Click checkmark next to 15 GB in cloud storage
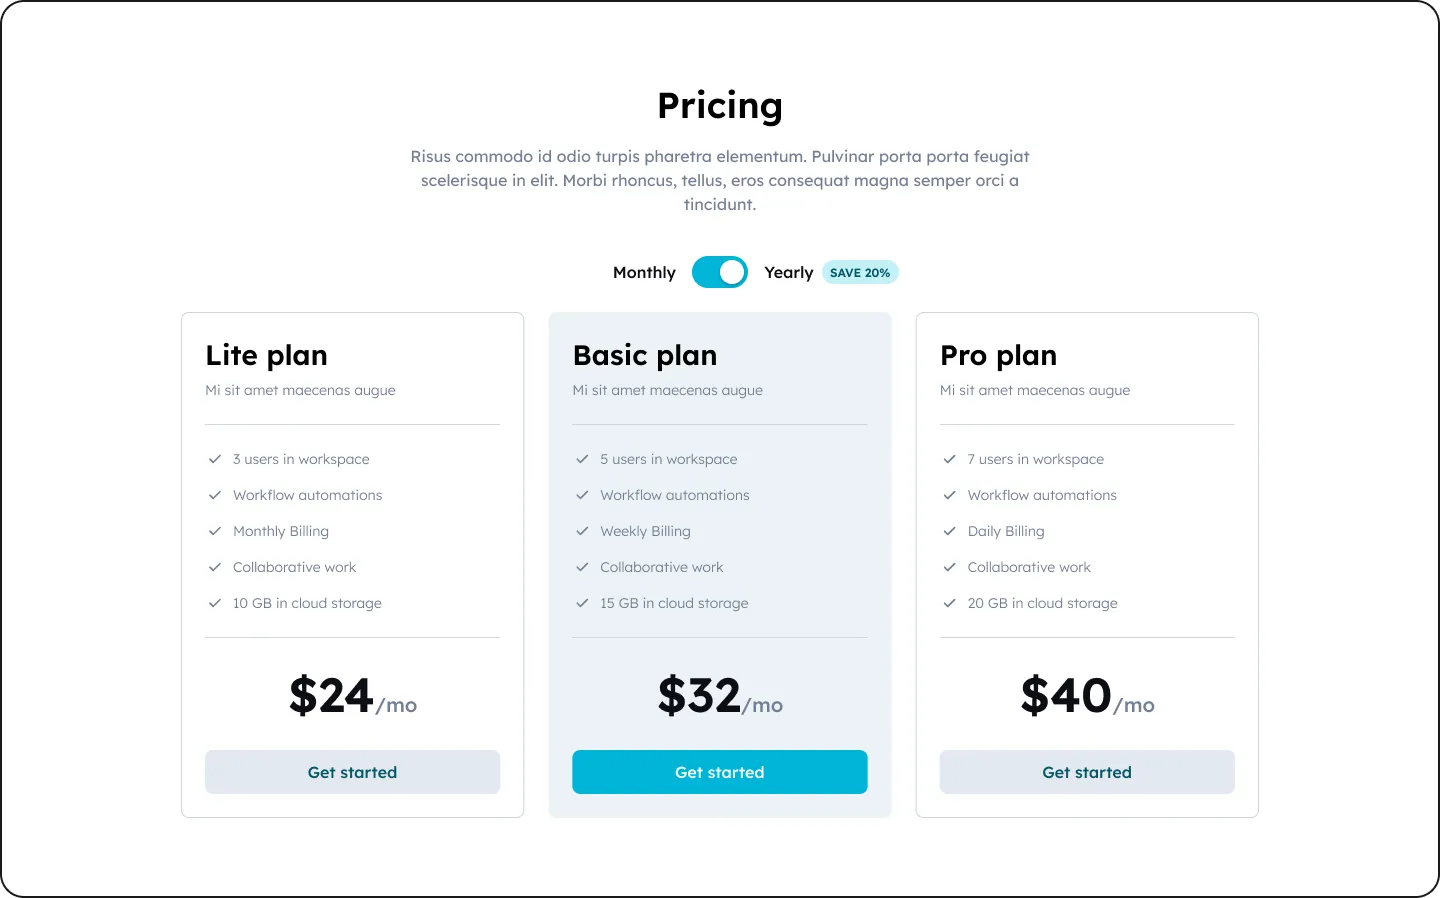1440x898 pixels. click(582, 603)
